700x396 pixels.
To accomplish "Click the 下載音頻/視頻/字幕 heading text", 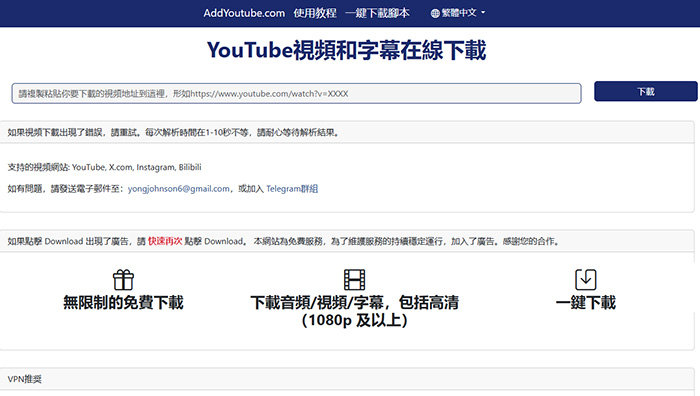I will tap(354, 311).
